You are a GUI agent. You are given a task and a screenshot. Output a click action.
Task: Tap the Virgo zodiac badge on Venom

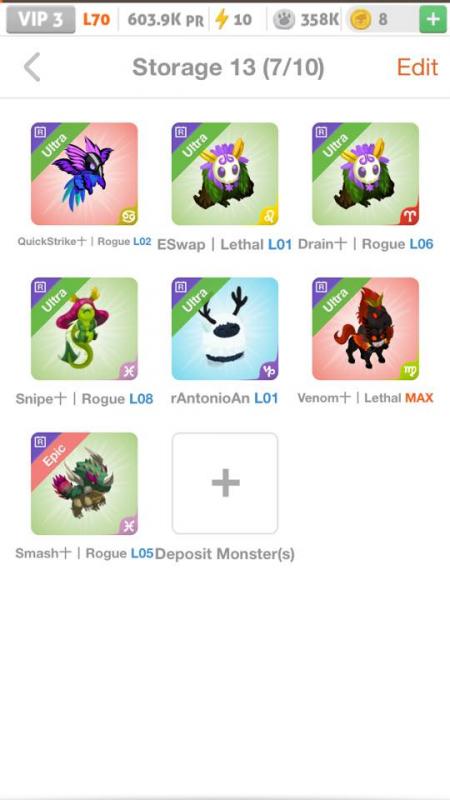coord(409,371)
